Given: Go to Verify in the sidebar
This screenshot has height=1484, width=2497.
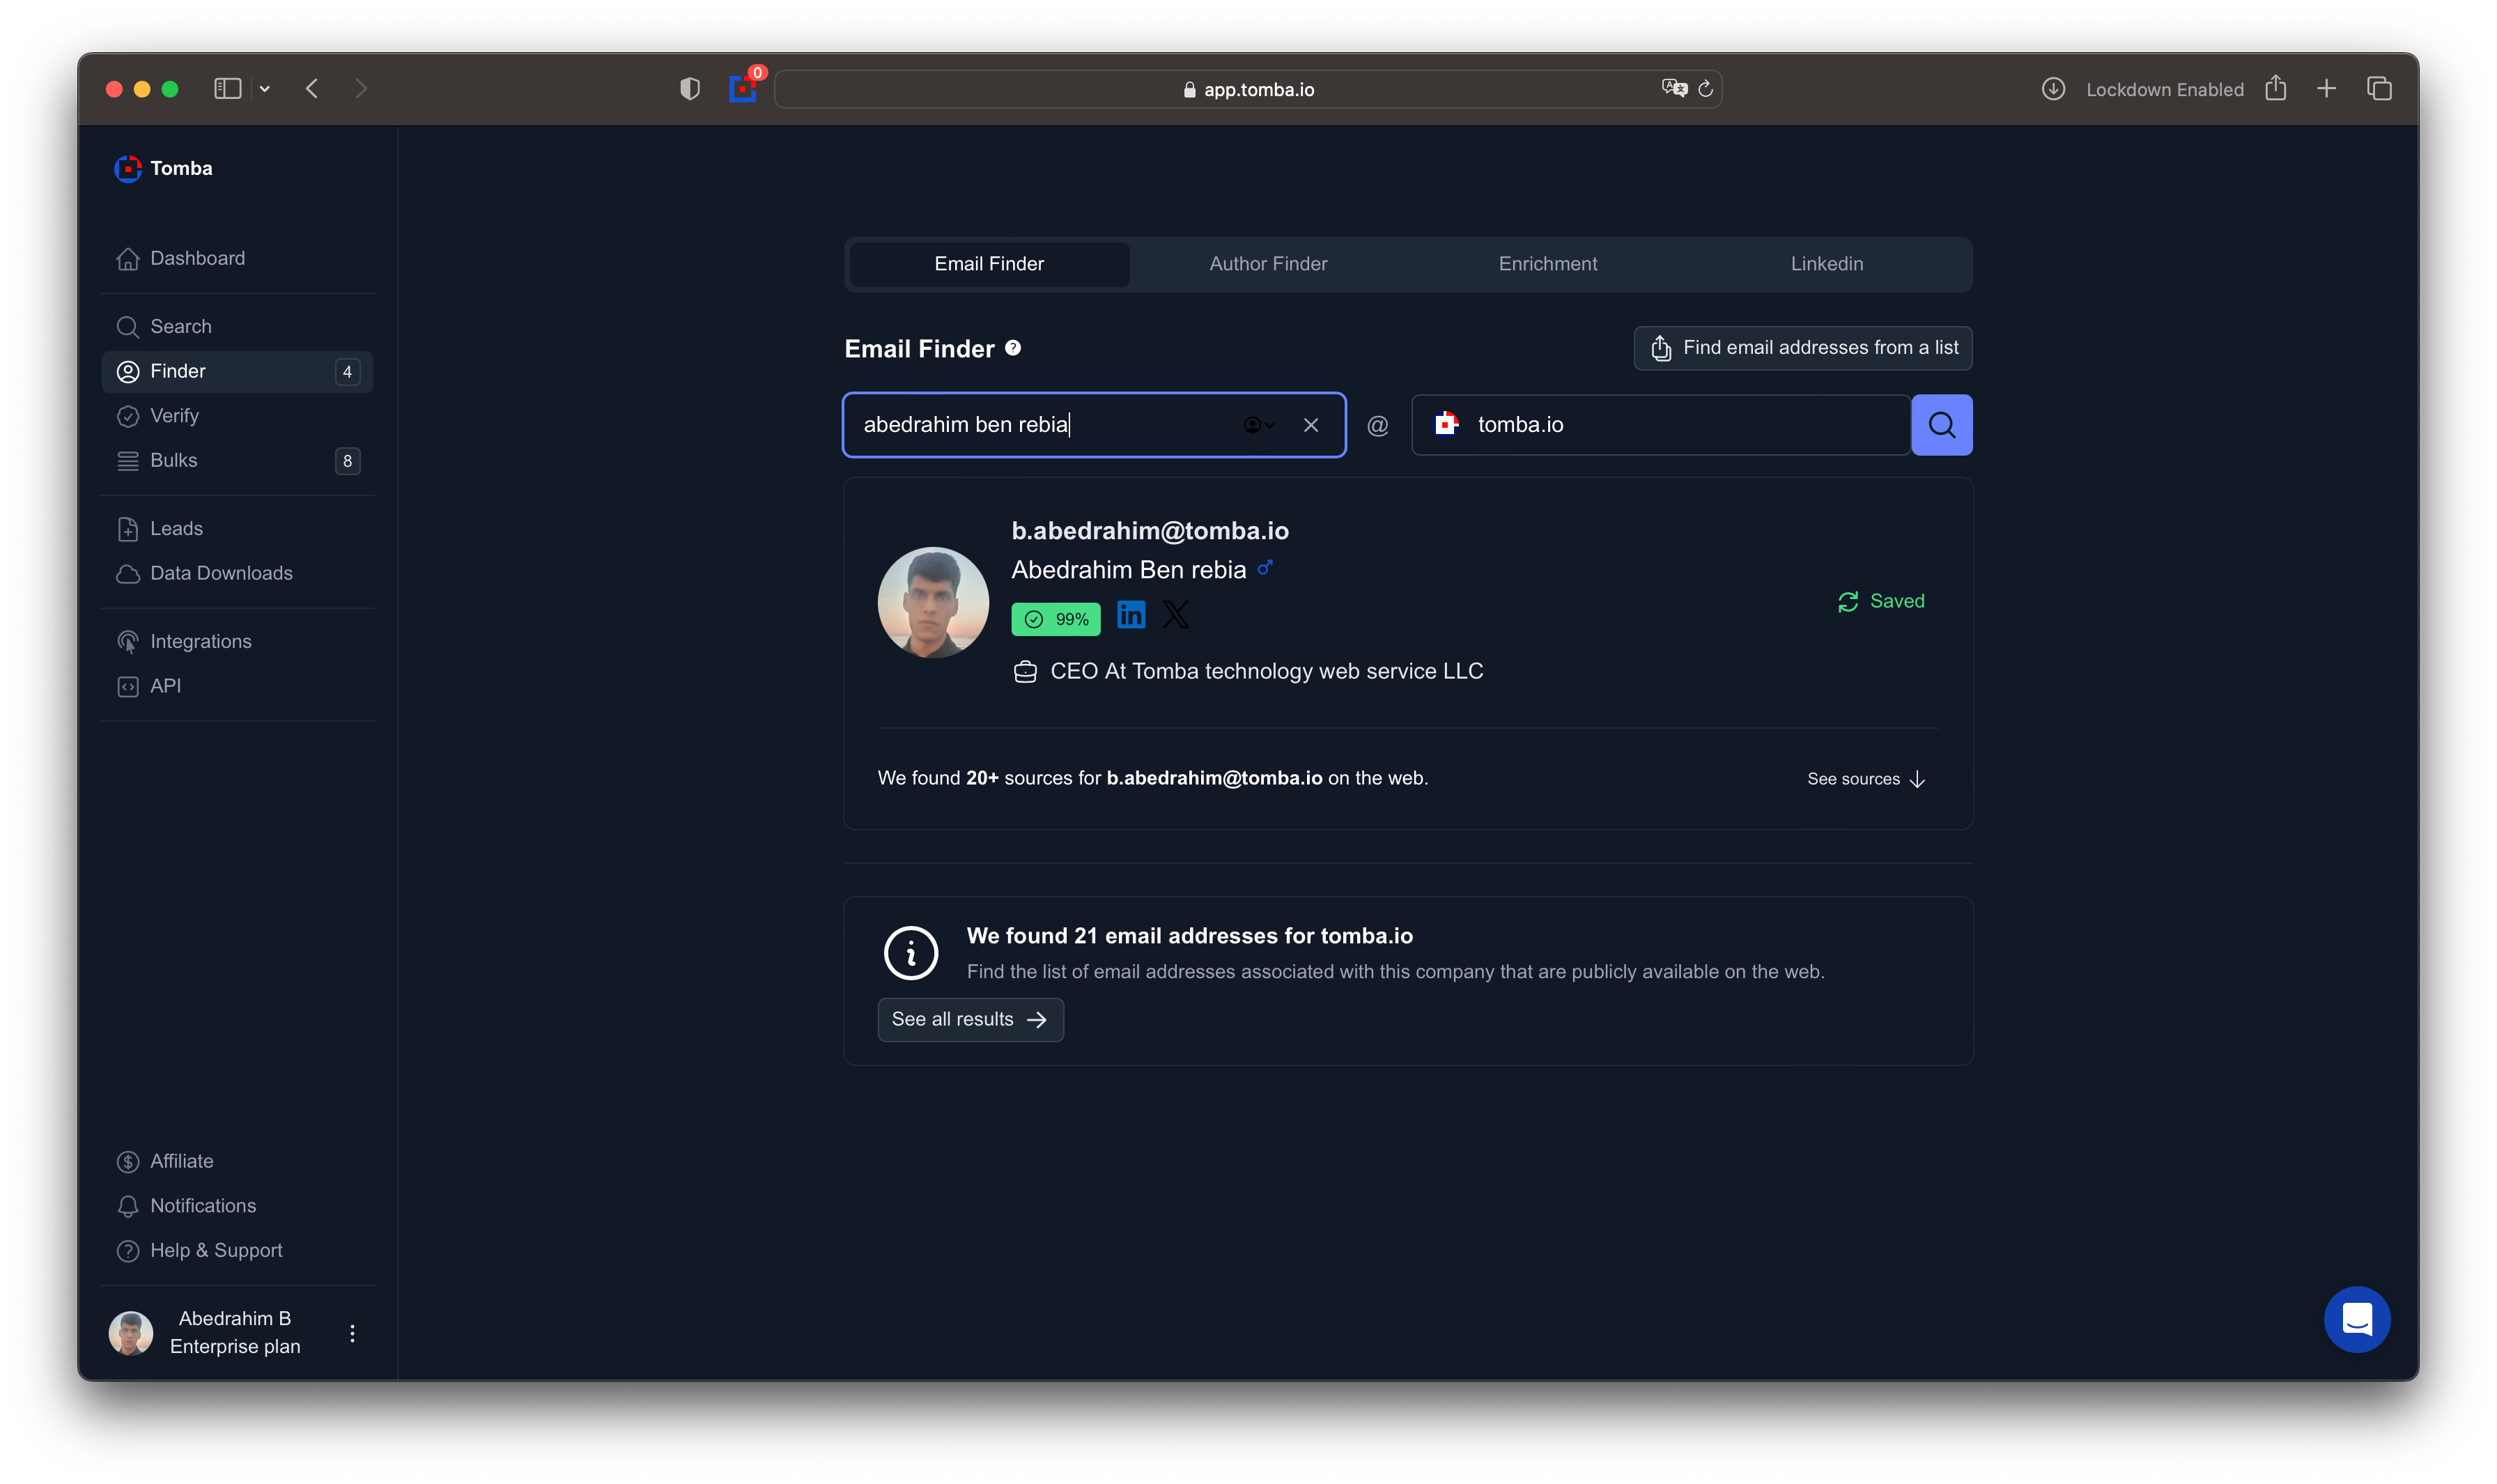Looking at the screenshot, I should (x=237, y=415).
